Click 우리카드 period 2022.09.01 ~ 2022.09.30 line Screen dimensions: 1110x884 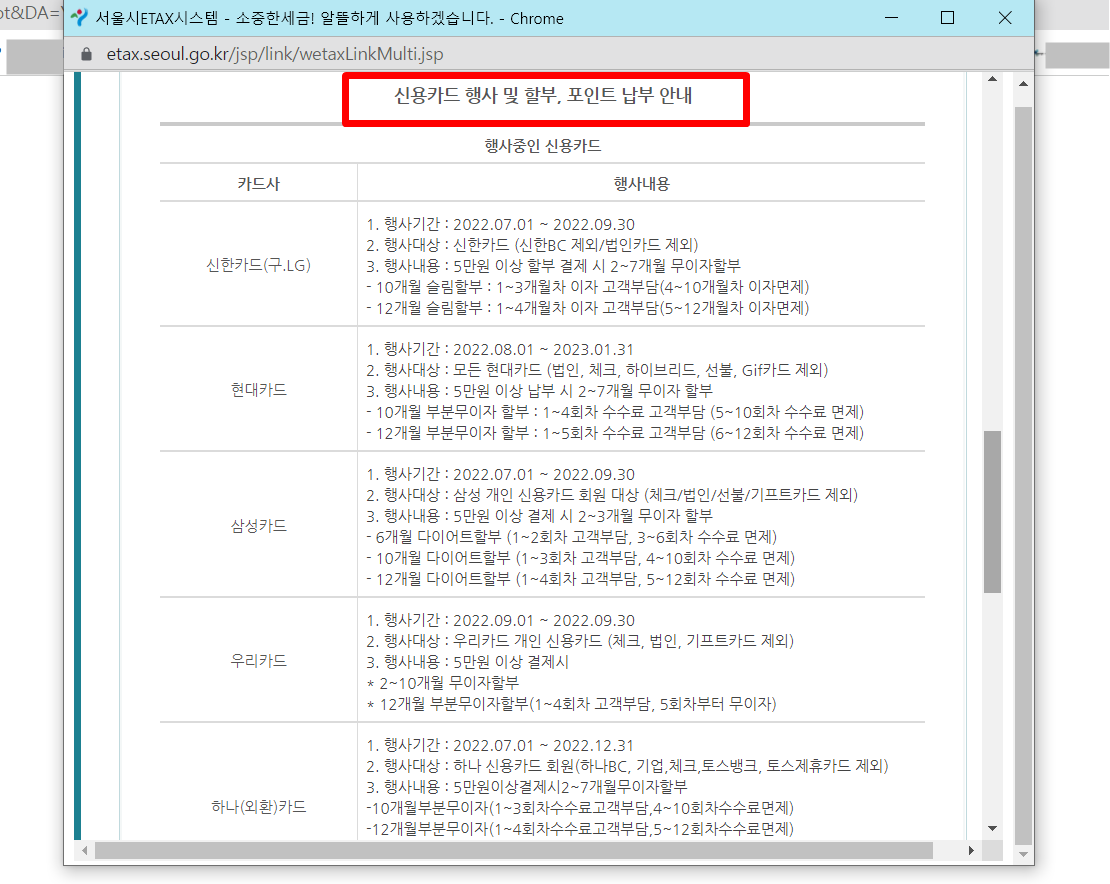pyautogui.click(x=500, y=621)
